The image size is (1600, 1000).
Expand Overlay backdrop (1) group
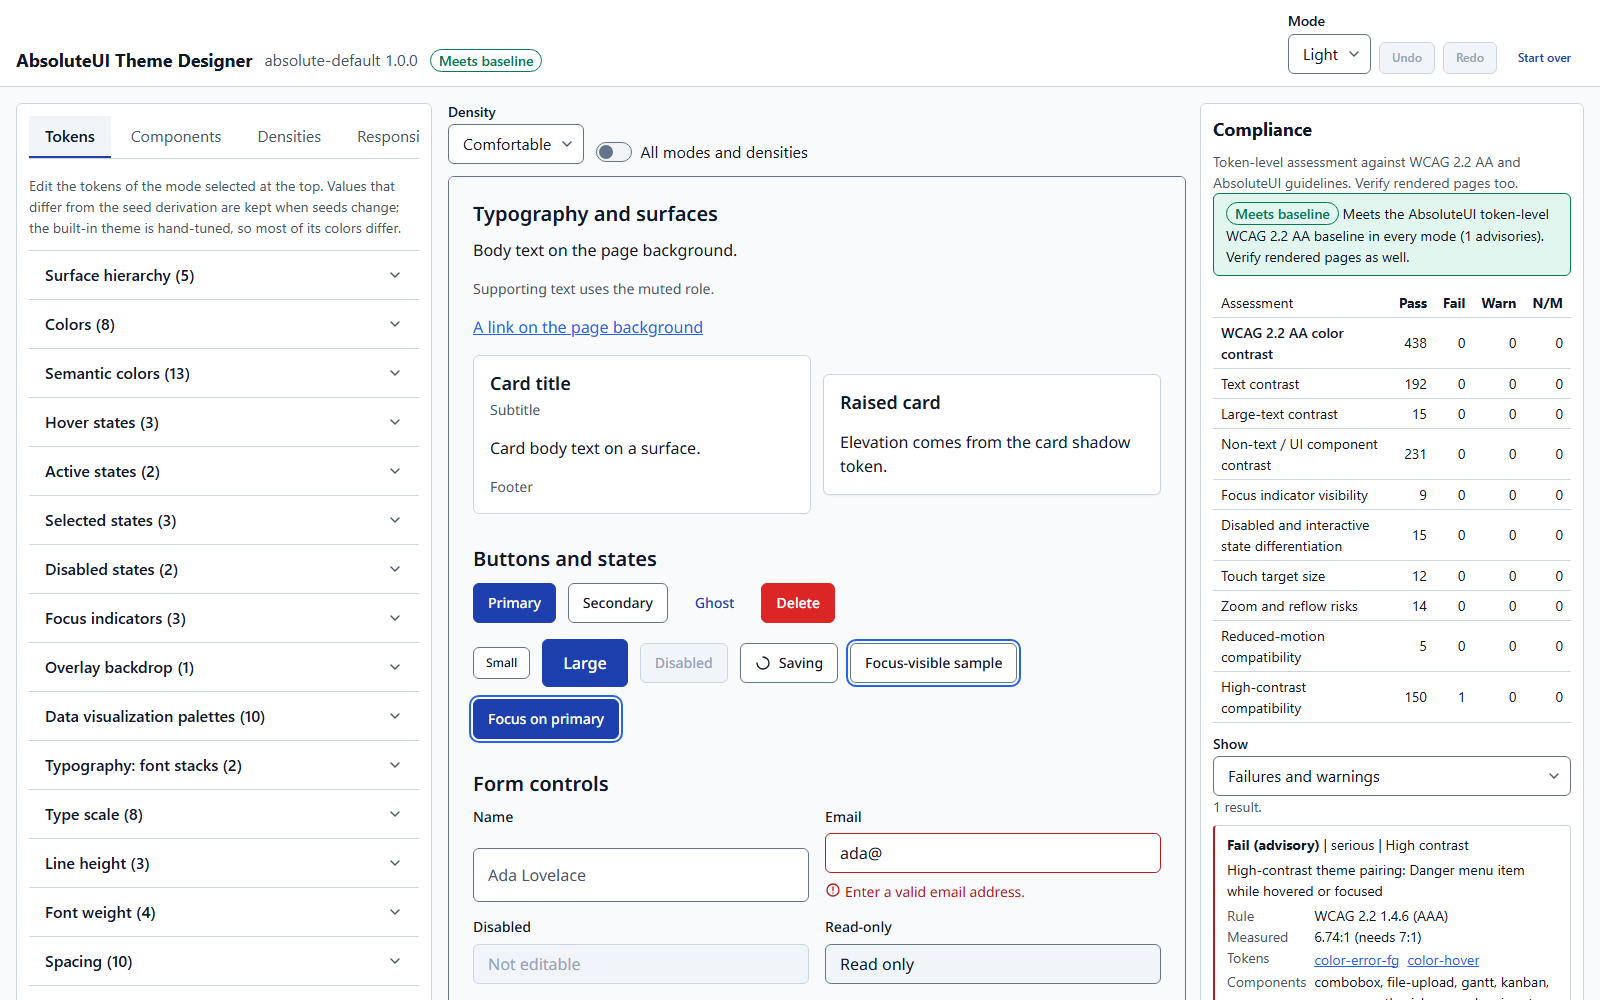(224, 667)
